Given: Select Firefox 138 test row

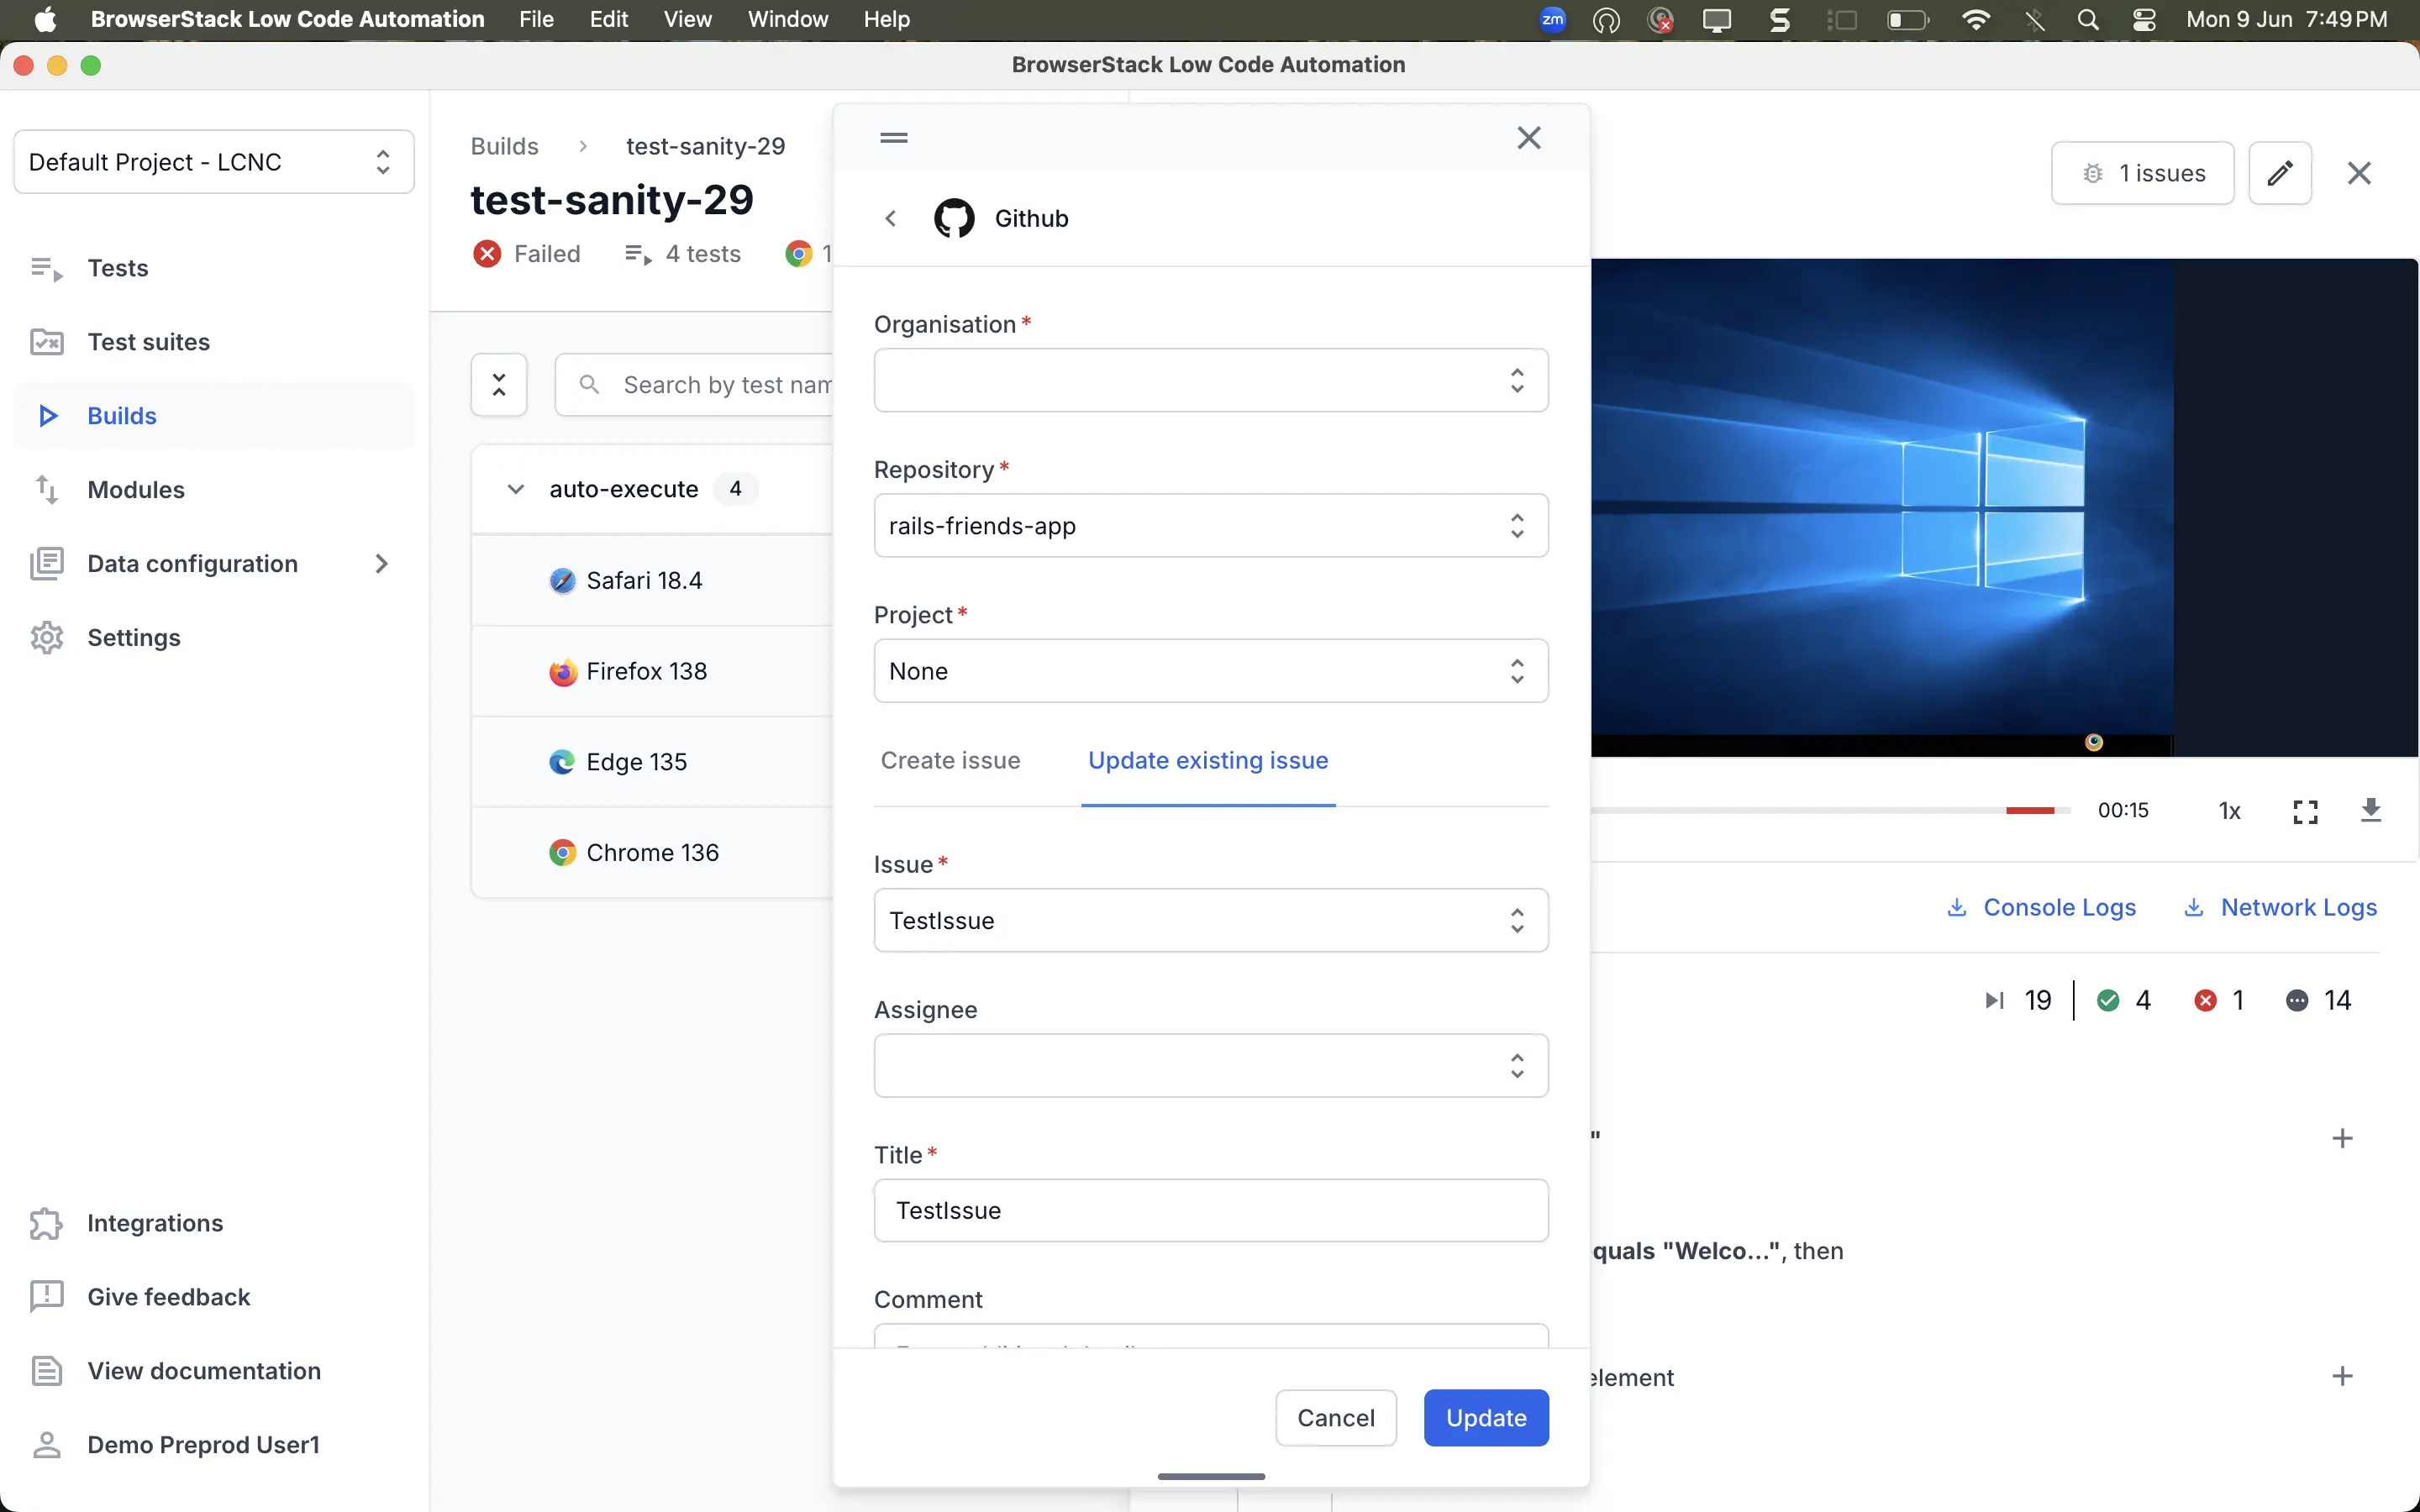Looking at the screenshot, I should point(652,671).
